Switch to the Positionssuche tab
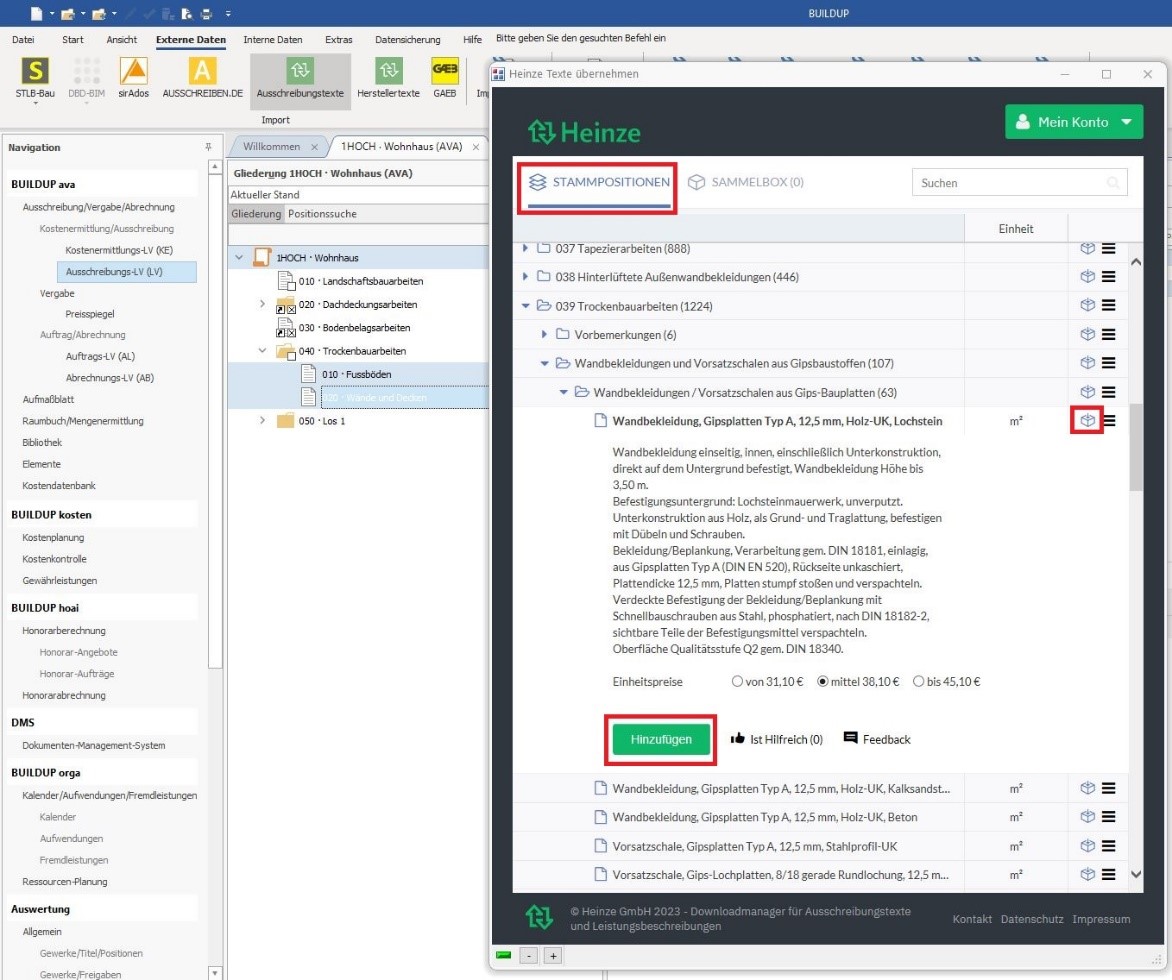The height and width of the screenshot is (980, 1172). click(322, 214)
